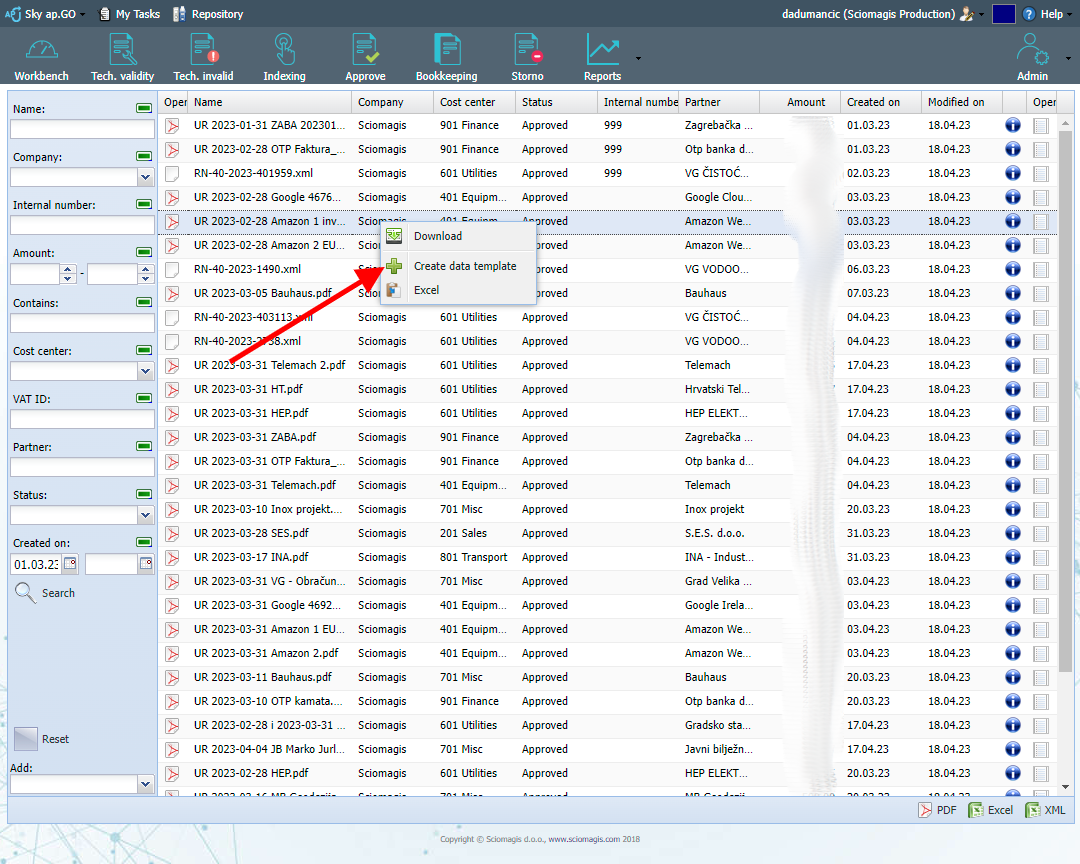The height and width of the screenshot is (864, 1080).
Task: Click the user profile icon beside dadumancic
Action: 967,14
